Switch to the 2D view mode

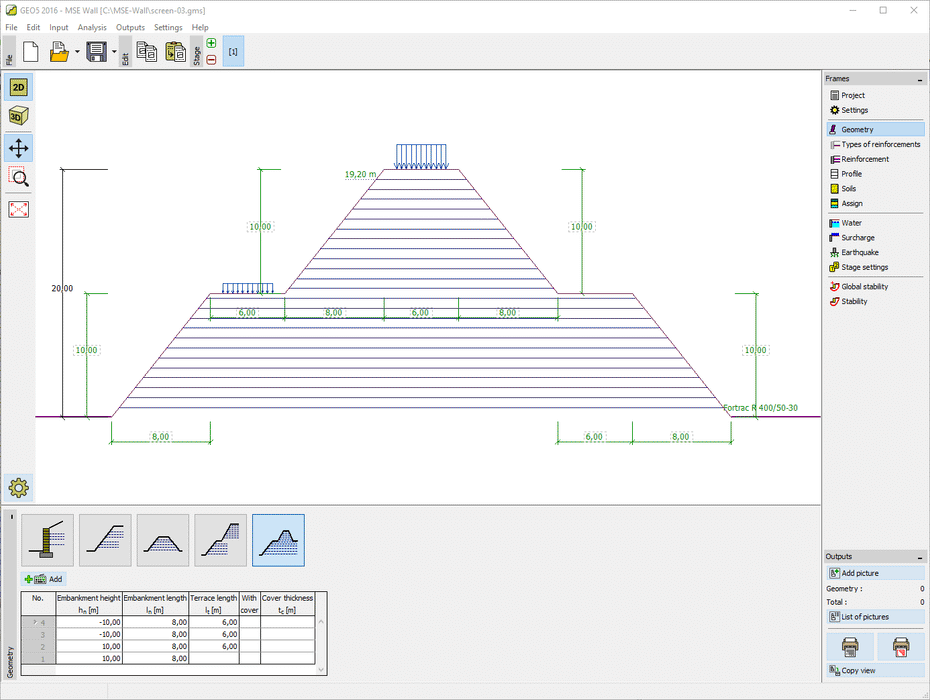(x=18, y=87)
